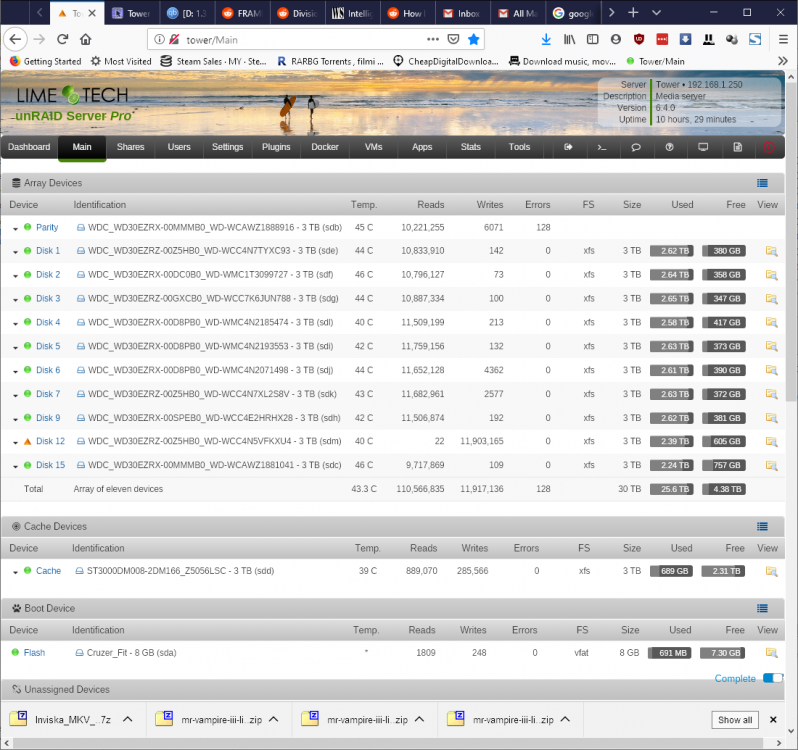798x750 pixels.
Task: Toggle Array Devices list view icon
Action: pos(762,183)
